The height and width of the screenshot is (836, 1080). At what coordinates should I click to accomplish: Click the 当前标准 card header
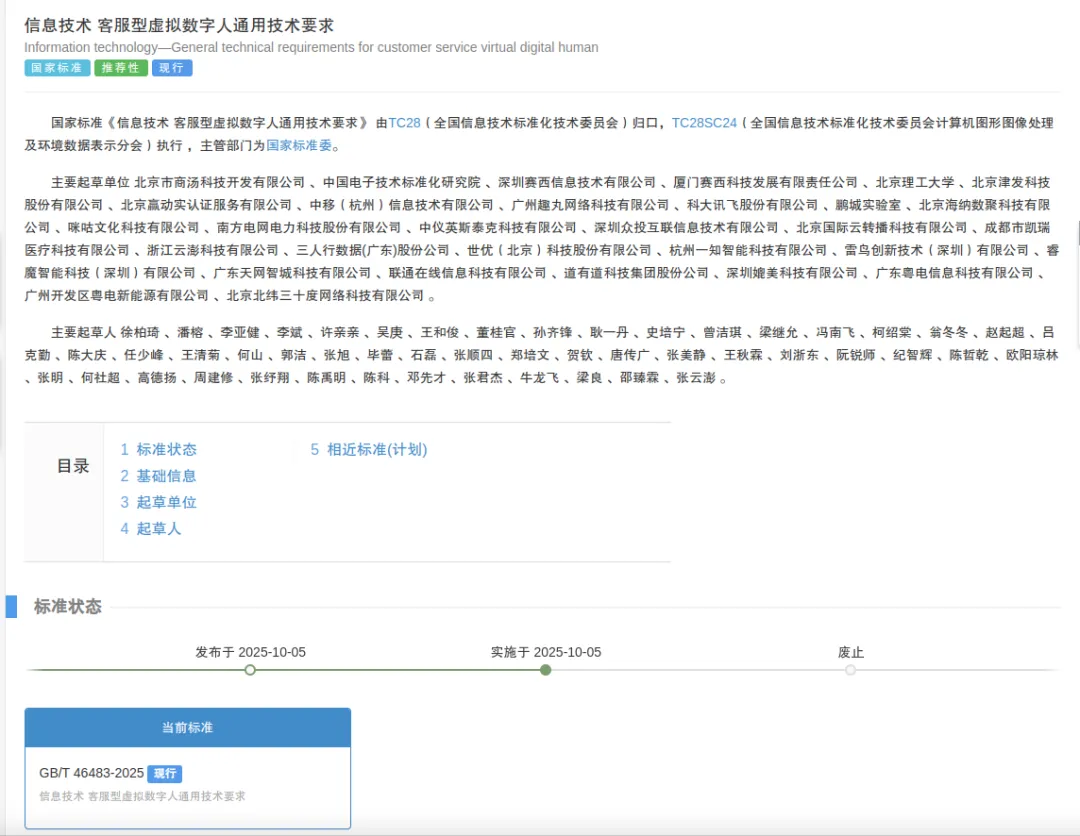(x=187, y=727)
